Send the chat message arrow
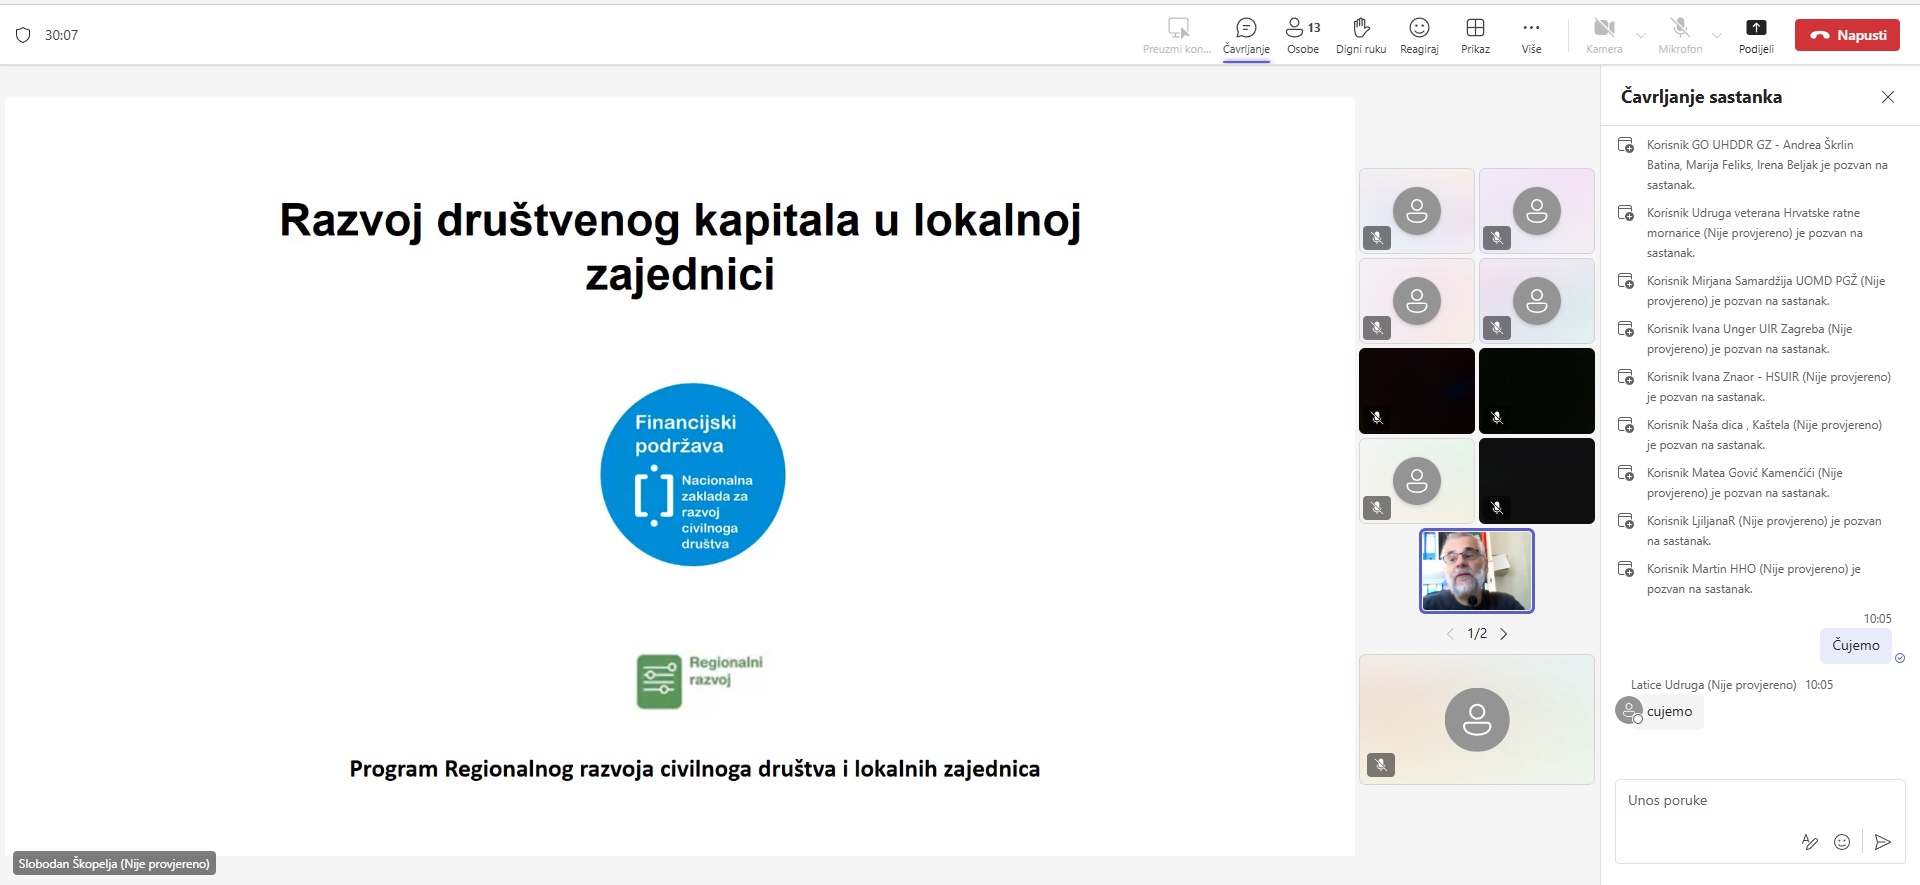1920x885 pixels. pos(1882,842)
